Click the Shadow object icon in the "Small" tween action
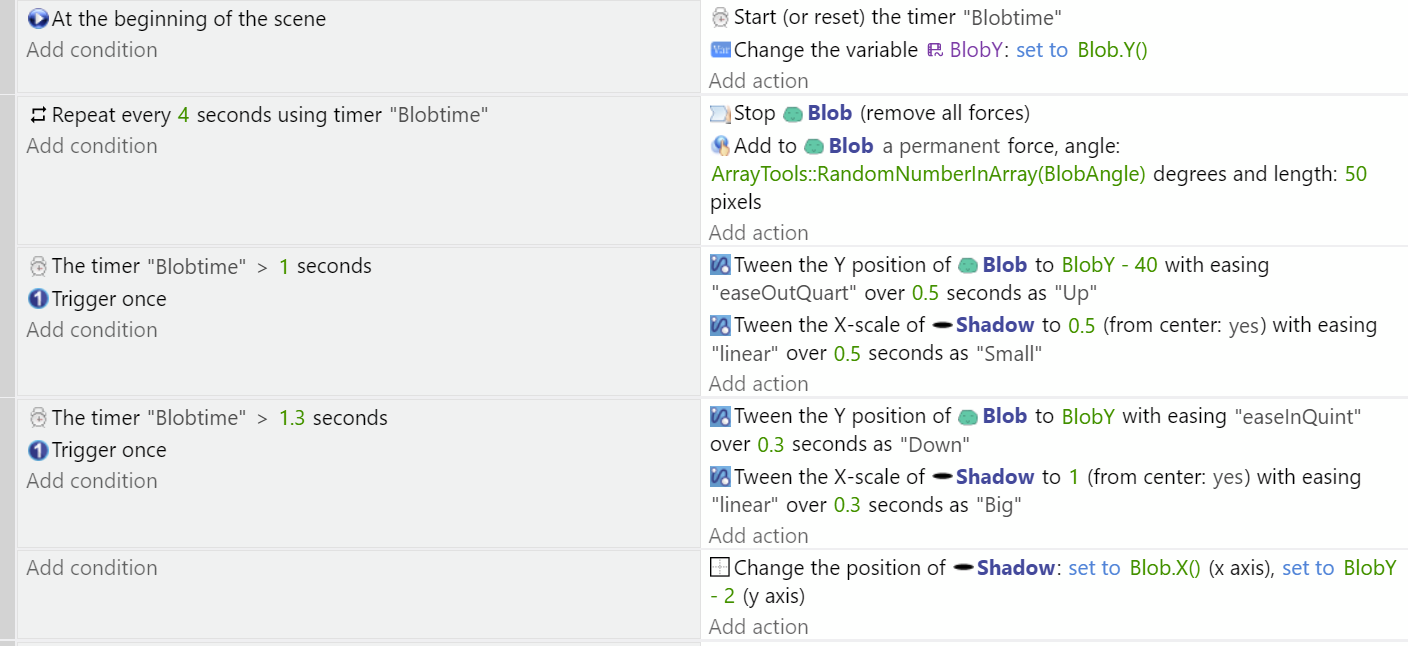The height and width of the screenshot is (646, 1408). 942,326
